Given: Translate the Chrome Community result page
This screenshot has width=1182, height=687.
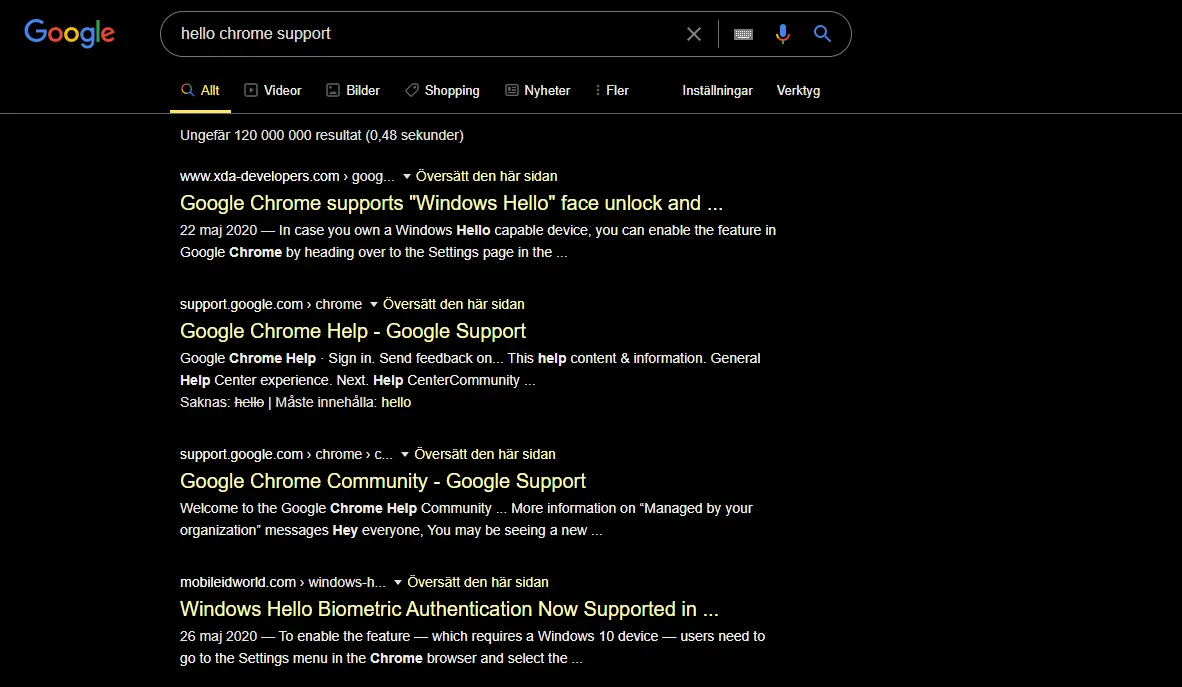Looking at the screenshot, I should [x=485, y=454].
